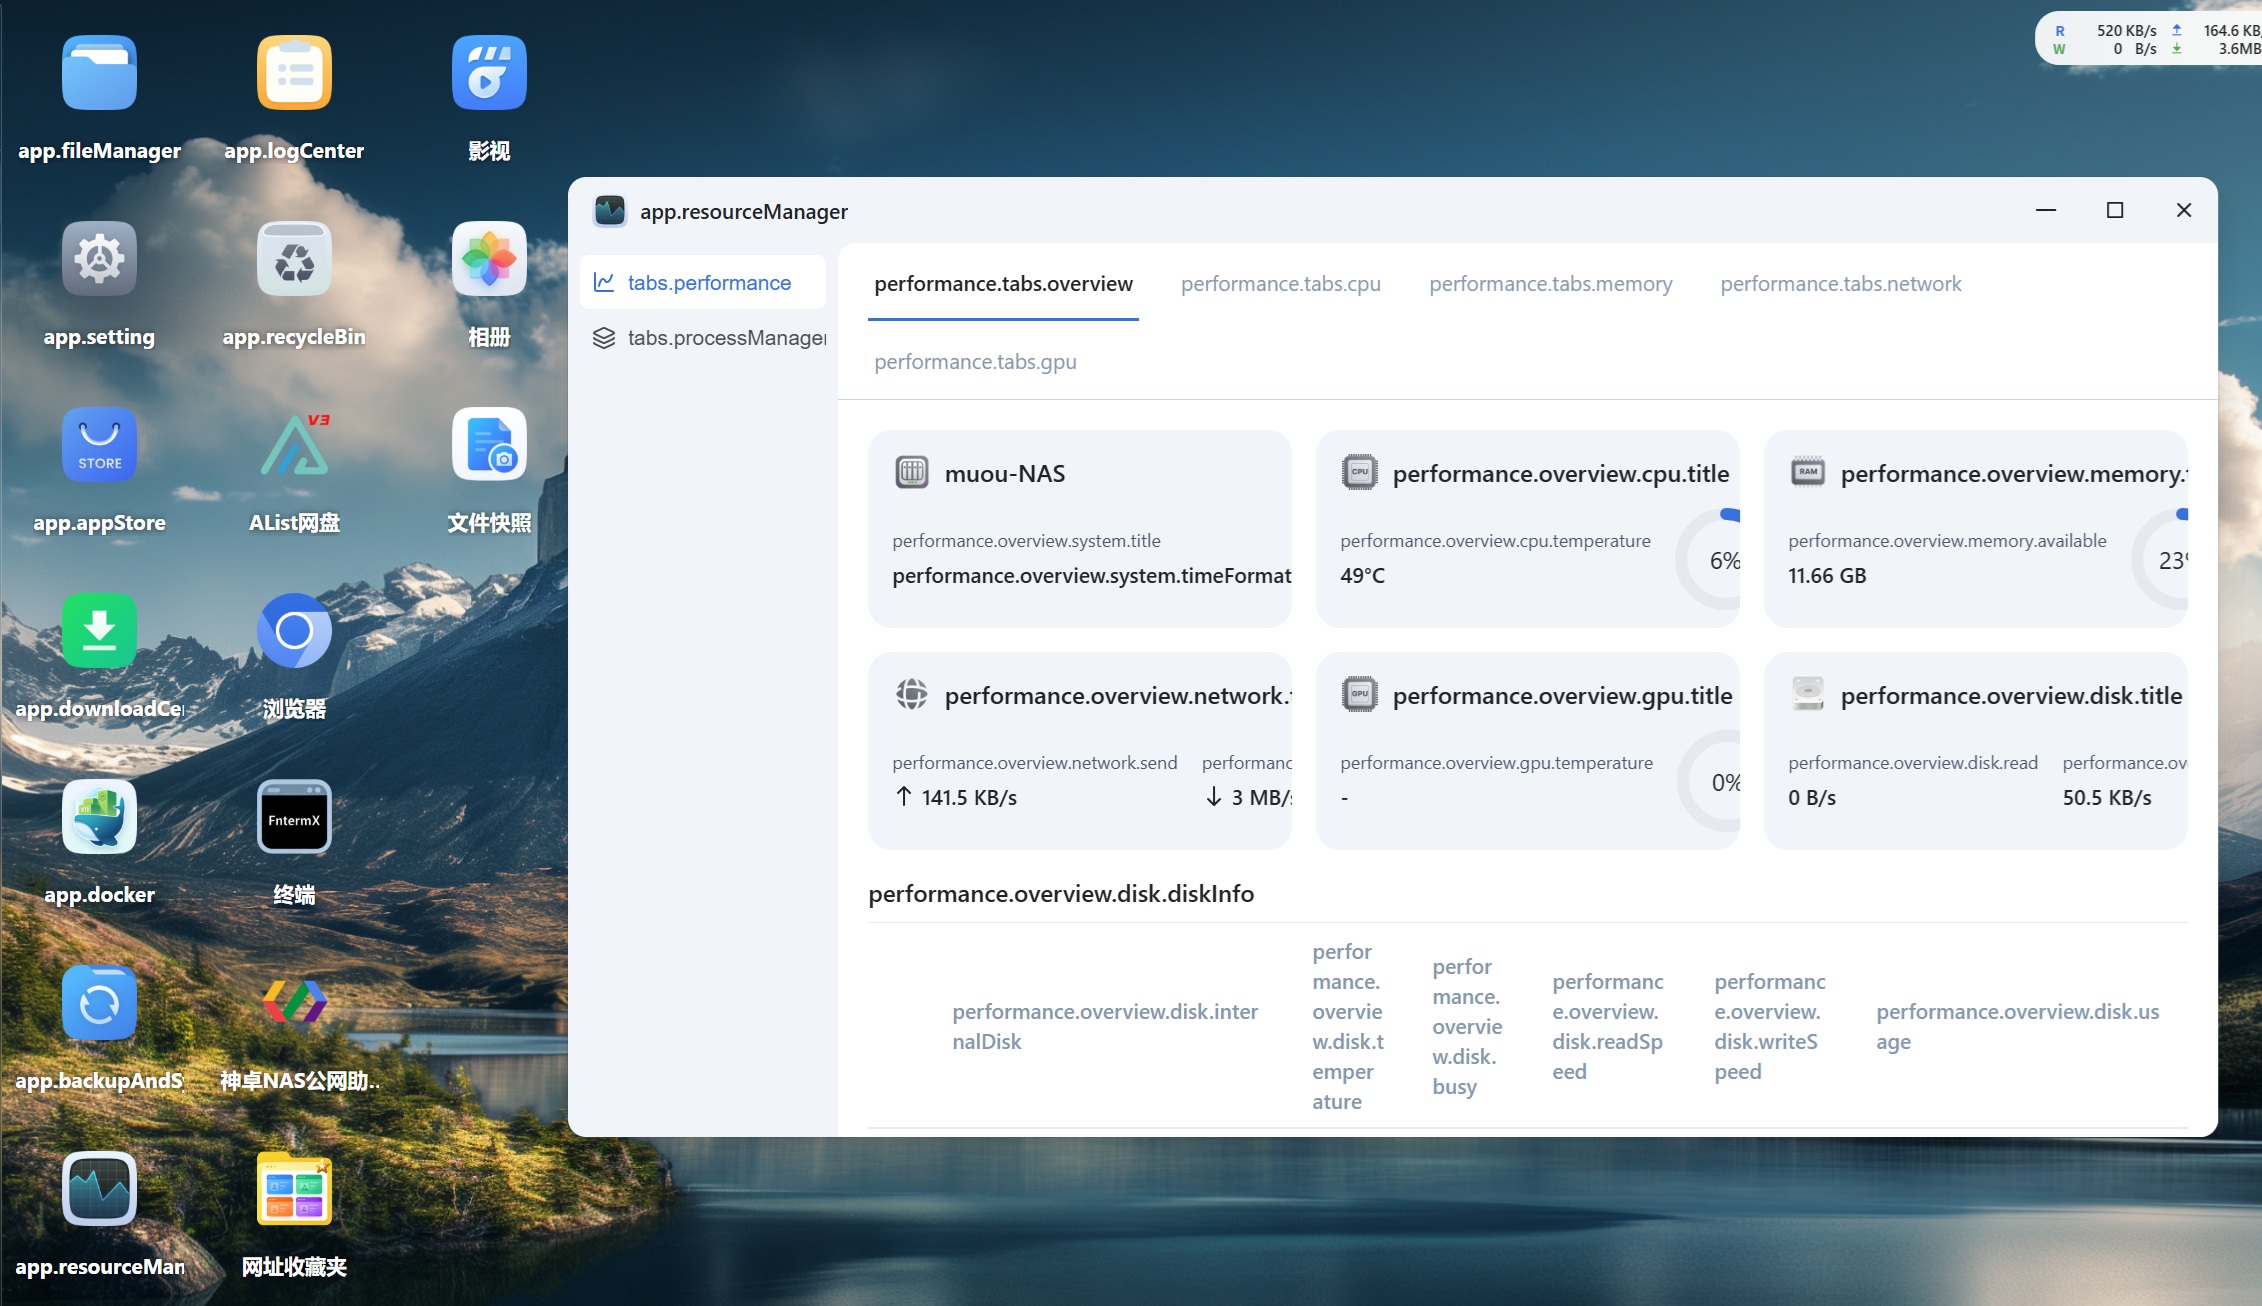Viewport: 2262px width, 1306px height.
Task: Open the app.downloadCenter green icon
Action: (99, 631)
